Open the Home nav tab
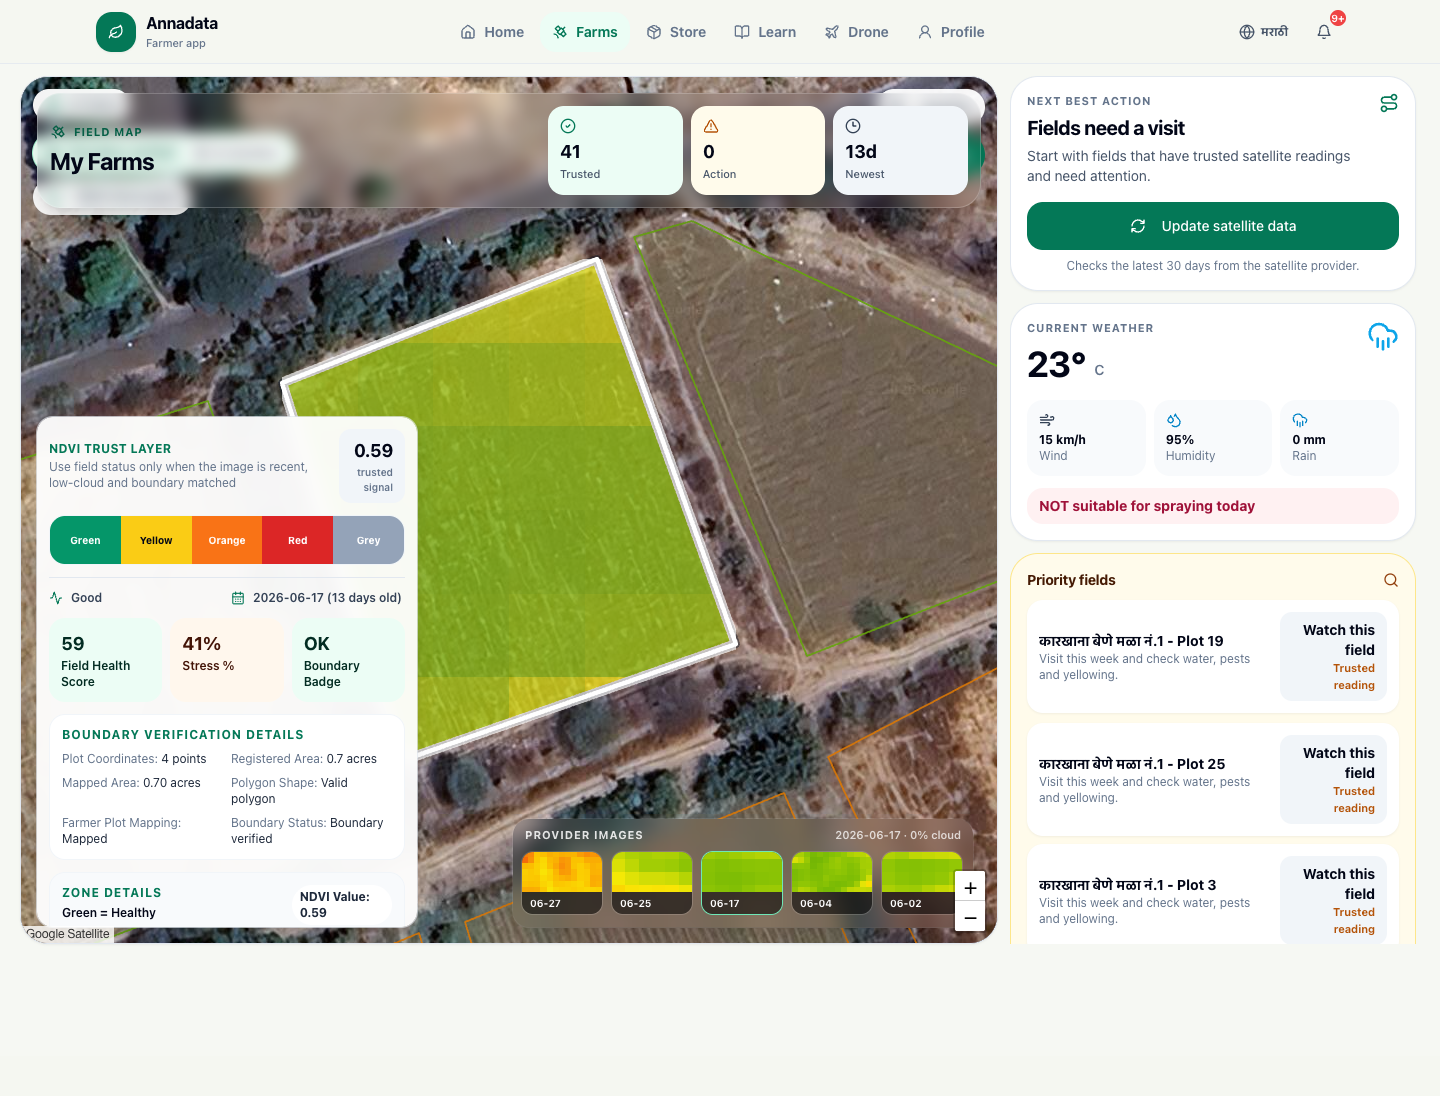This screenshot has width=1440, height=1096. pos(492,32)
